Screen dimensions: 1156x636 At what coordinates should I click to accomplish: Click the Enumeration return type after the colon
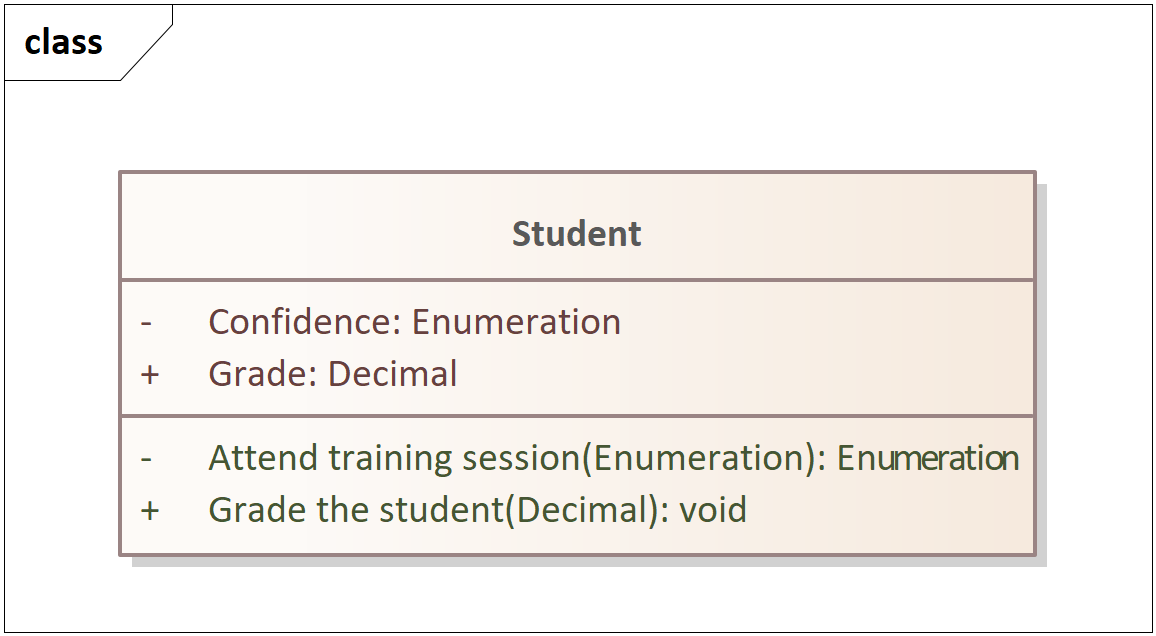pyautogui.click(x=928, y=458)
